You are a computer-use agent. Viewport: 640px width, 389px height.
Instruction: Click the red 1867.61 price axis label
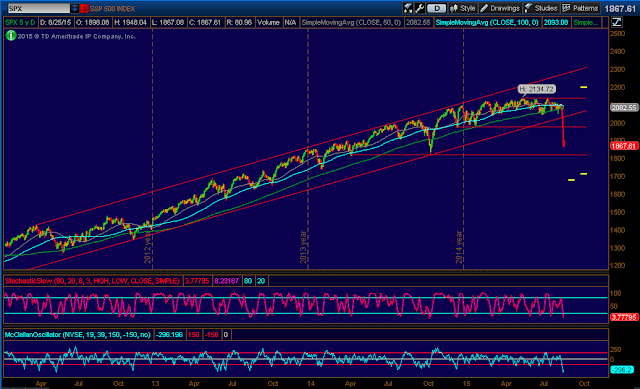click(624, 146)
